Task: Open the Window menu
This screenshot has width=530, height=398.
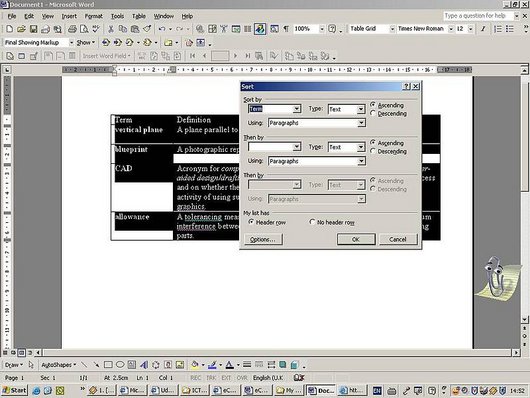Action: tap(164, 16)
